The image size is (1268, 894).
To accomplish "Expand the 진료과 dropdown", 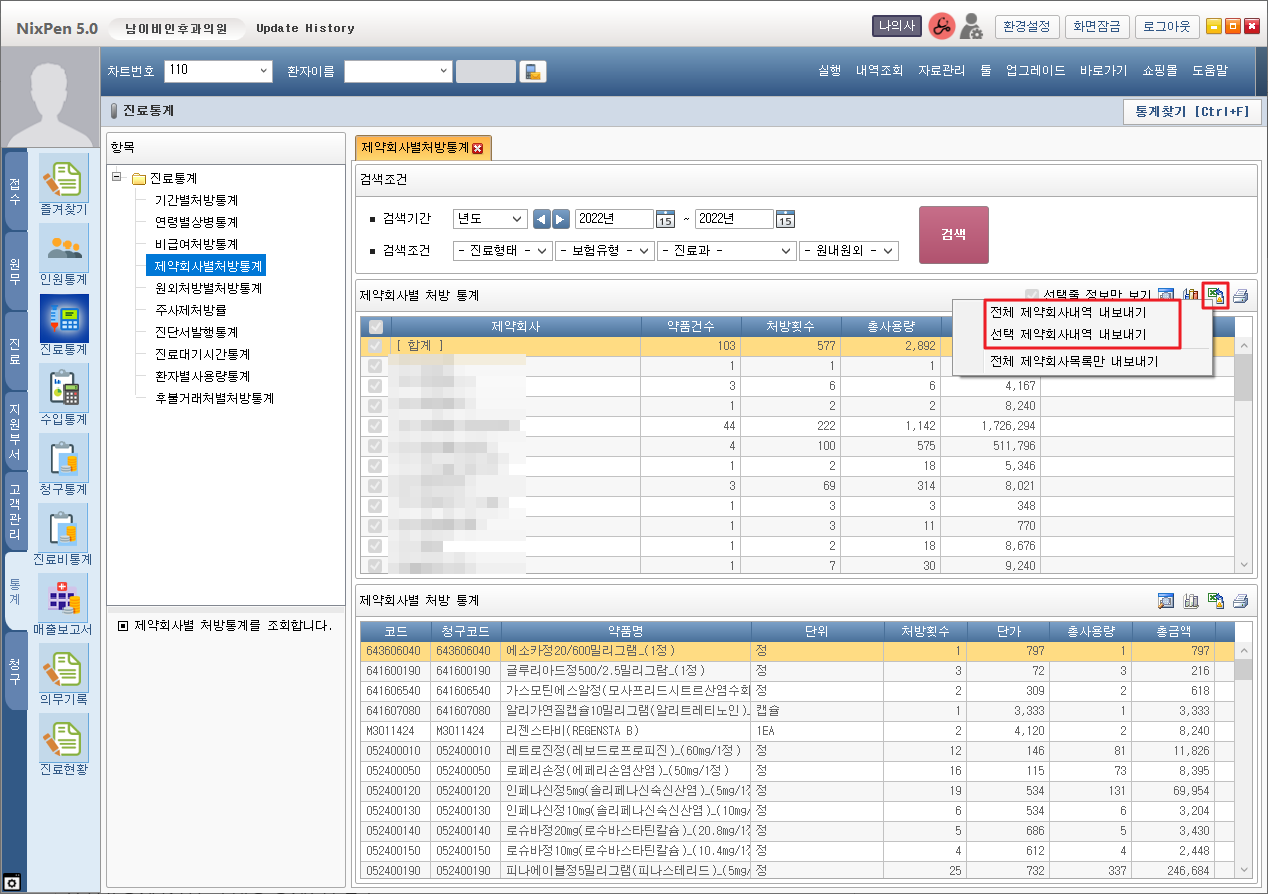I will (726, 251).
